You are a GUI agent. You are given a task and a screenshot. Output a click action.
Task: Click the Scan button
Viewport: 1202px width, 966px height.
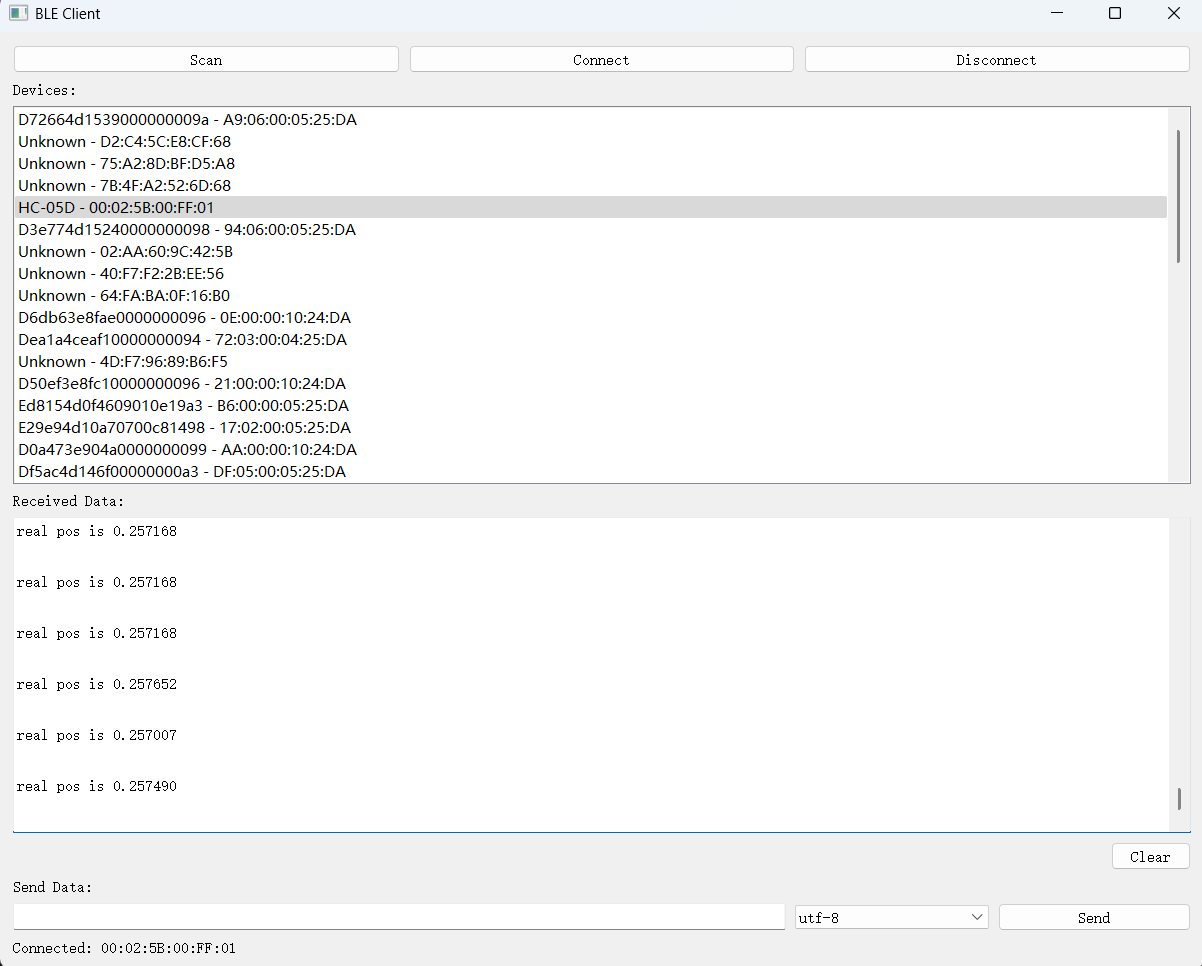pyautogui.click(x=206, y=59)
